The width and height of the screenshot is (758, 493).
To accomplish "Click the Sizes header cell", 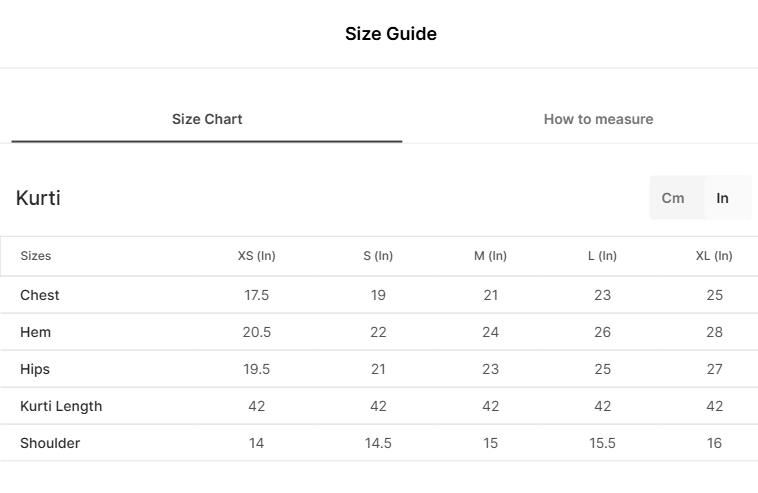I will pos(36,256).
